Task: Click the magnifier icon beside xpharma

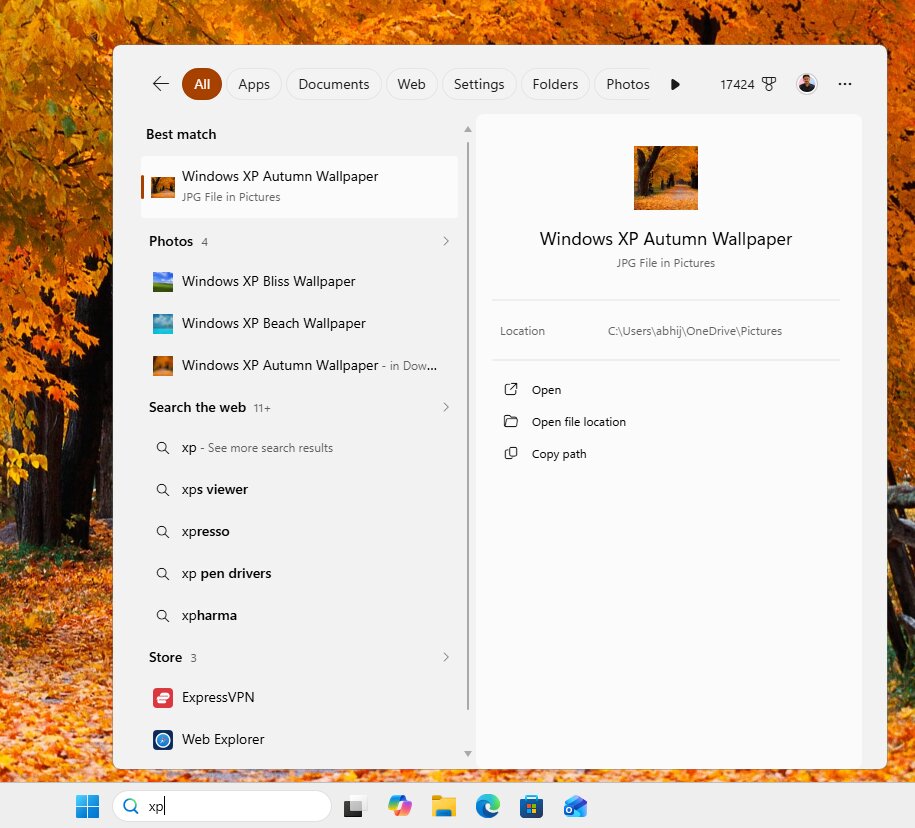Action: (x=163, y=616)
